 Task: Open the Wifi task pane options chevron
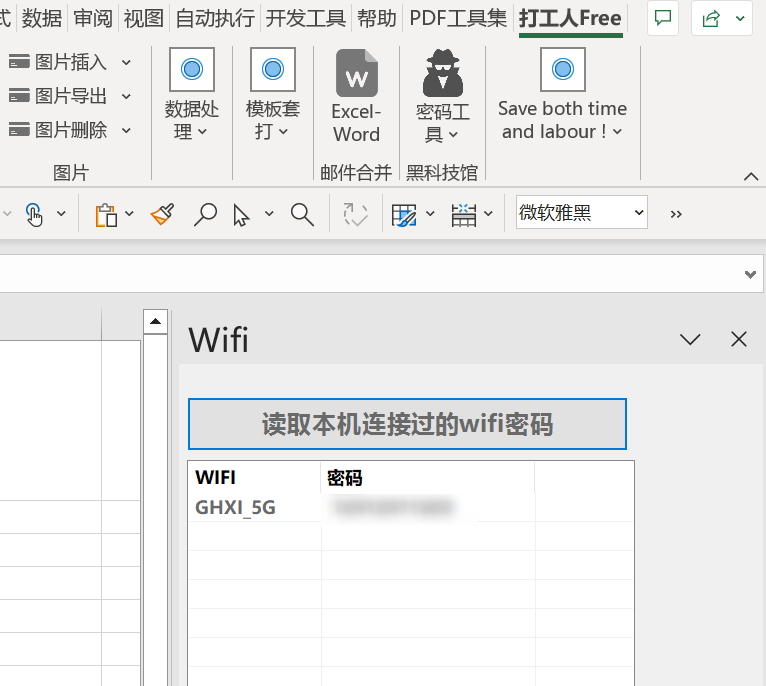pos(690,339)
